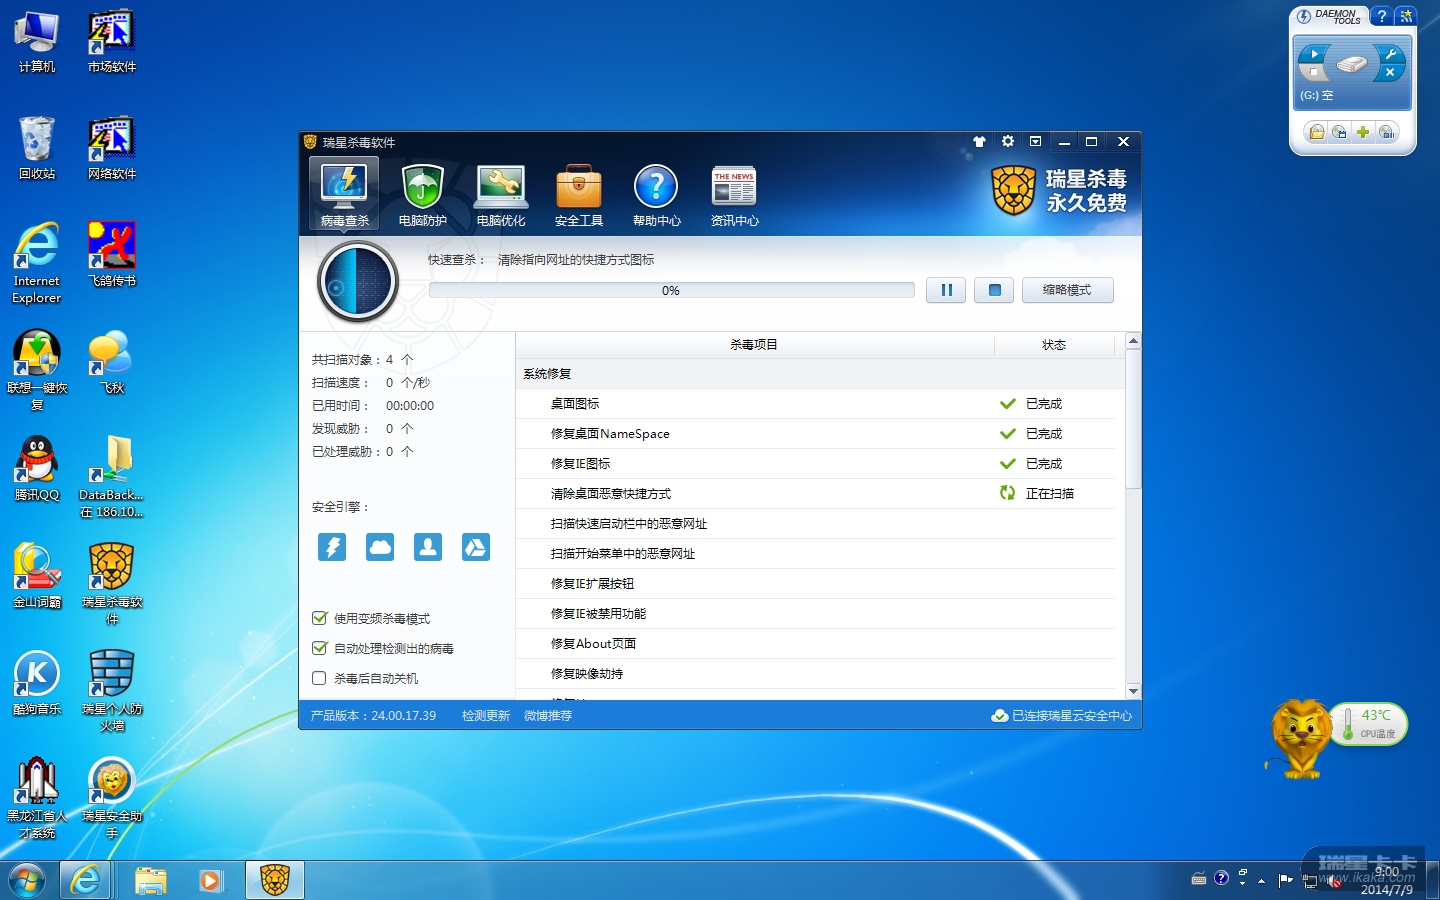Open the Action Center flag icon
This screenshot has height=900, width=1440.
tap(1286, 880)
